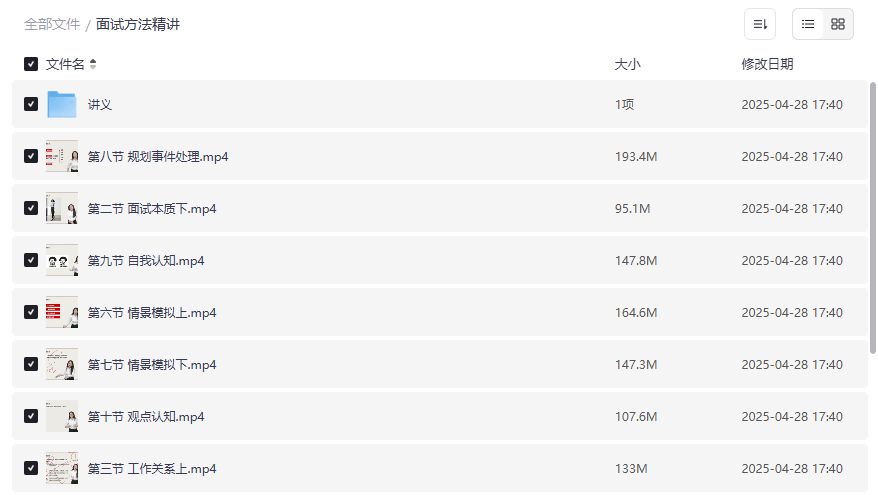Uncheck the 讲义 folder checkbox
Image resolution: width=878 pixels, height=495 pixels.
tap(31, 105)
